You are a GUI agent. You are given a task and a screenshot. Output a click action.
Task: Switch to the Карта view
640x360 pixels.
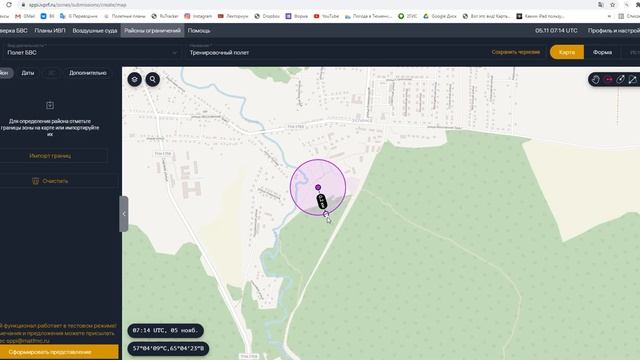coord(567,52)
